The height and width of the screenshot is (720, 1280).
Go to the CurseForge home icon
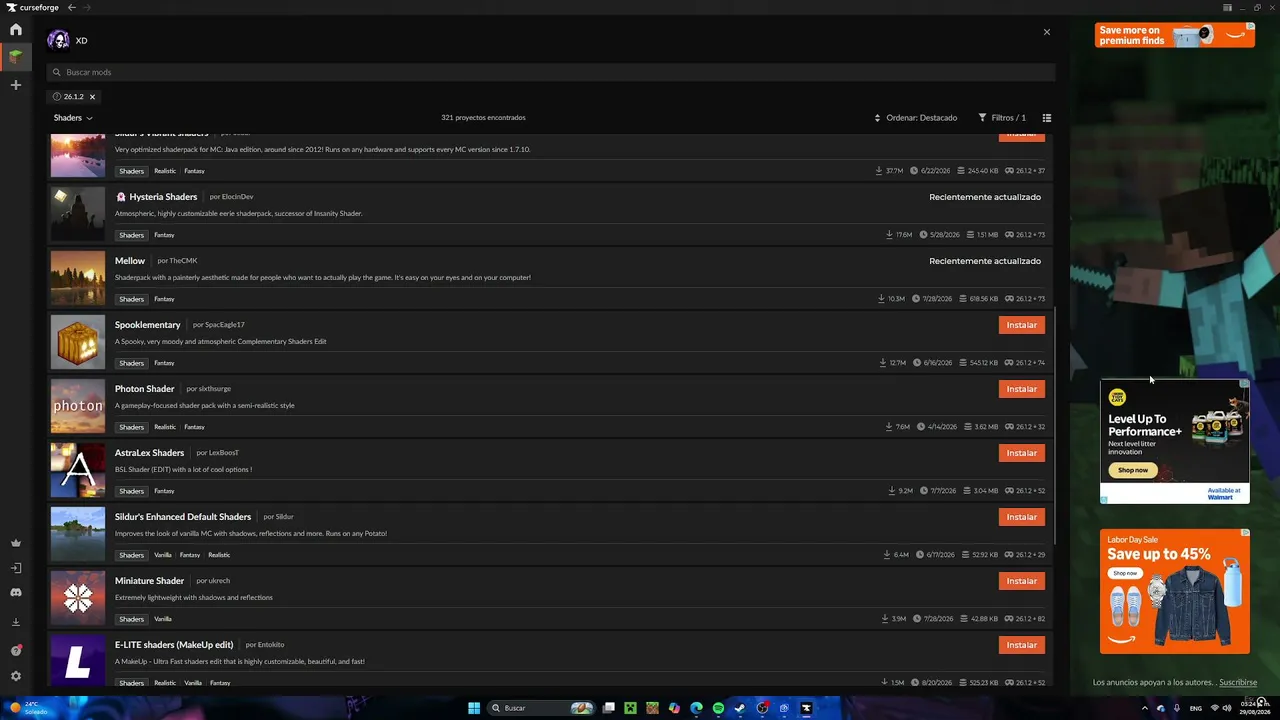(15, 30)
